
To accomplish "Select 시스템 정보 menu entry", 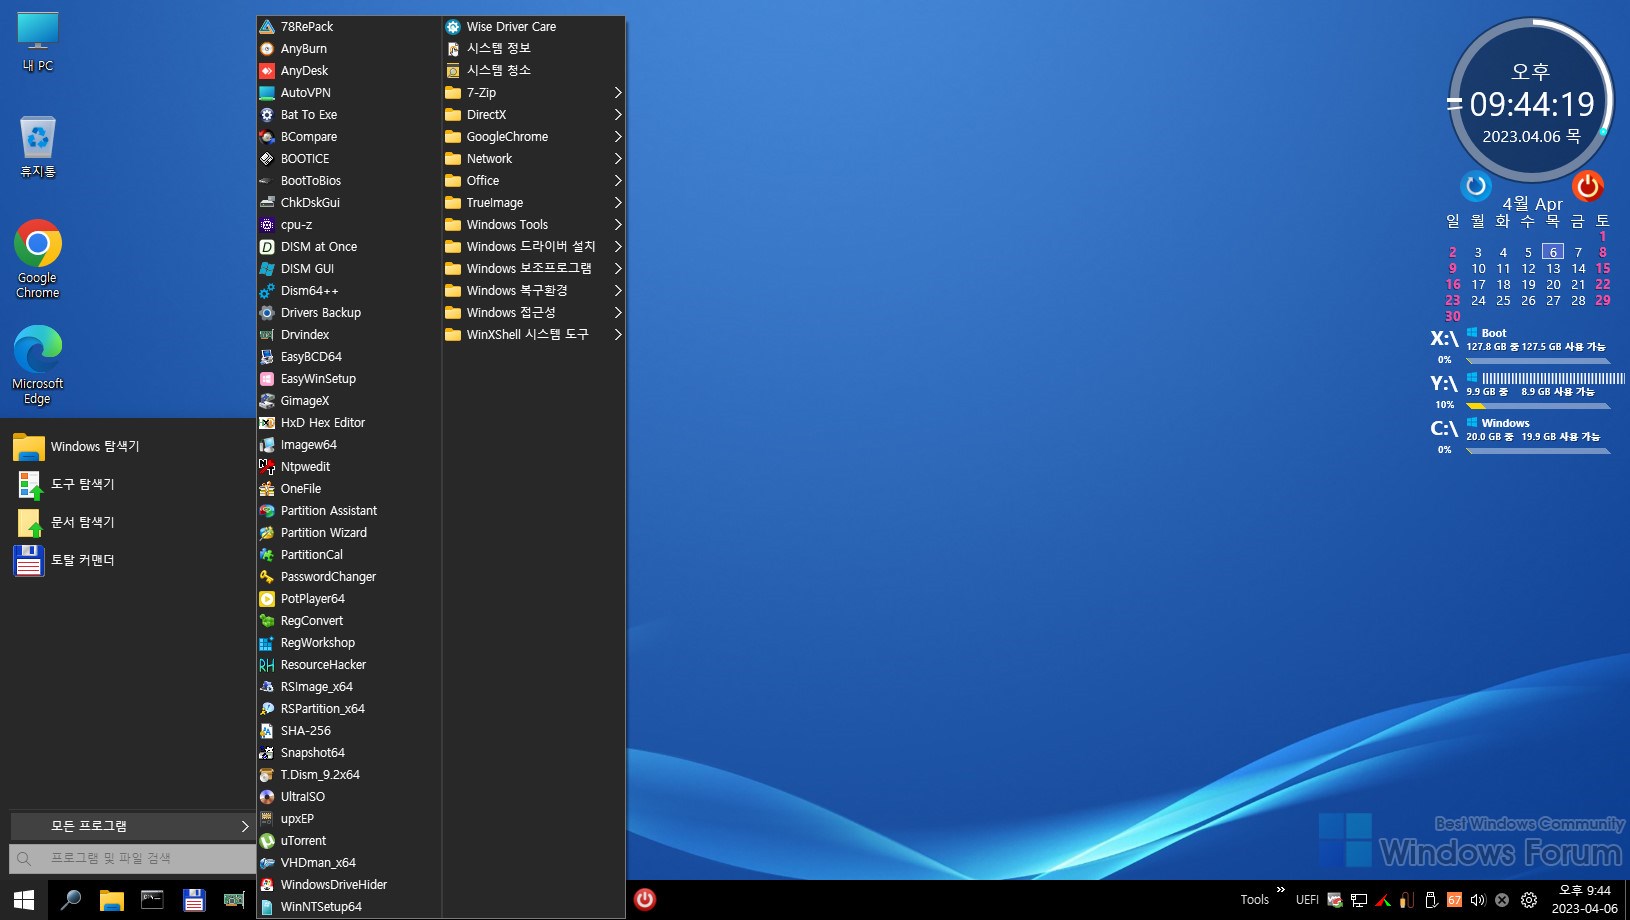I will click(x=534, y=49).
